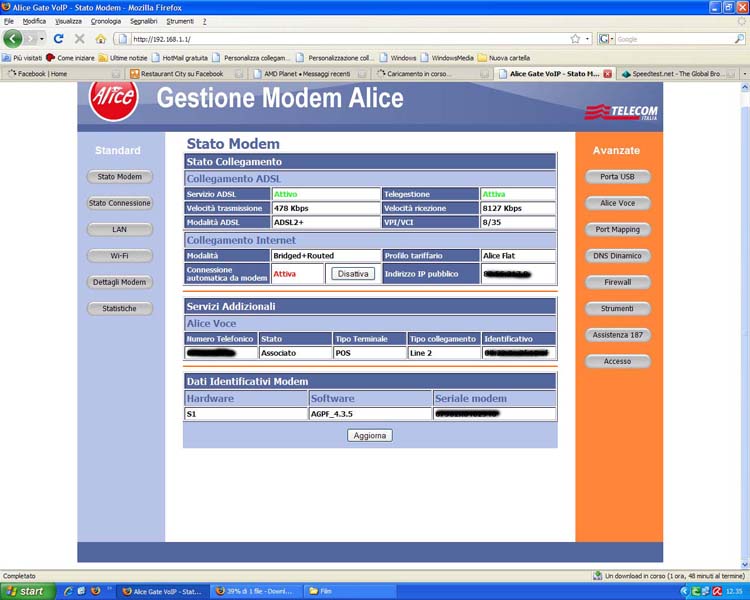Open the Personalizzazione coll... bookmark
Screen dimensions: 750x600
[335, 58]
